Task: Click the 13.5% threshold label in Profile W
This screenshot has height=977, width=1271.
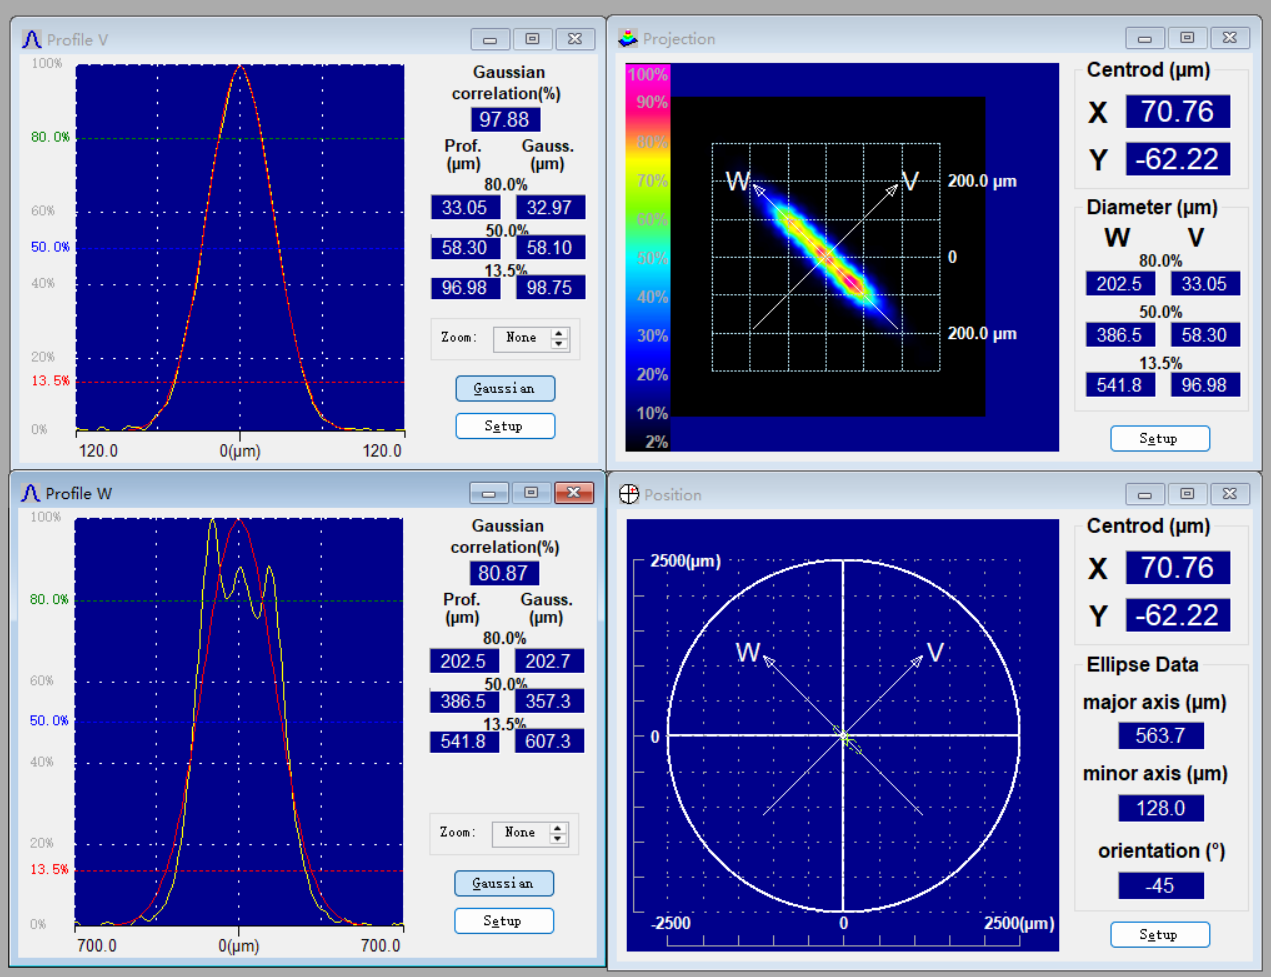Action: coord(49,869)
